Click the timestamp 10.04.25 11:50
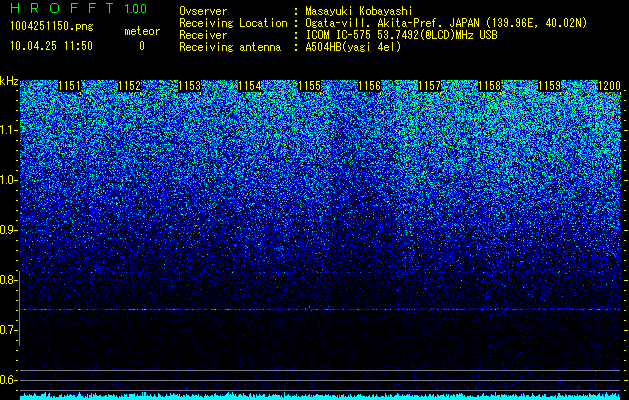The image size is (629, 400). point(51,46)
